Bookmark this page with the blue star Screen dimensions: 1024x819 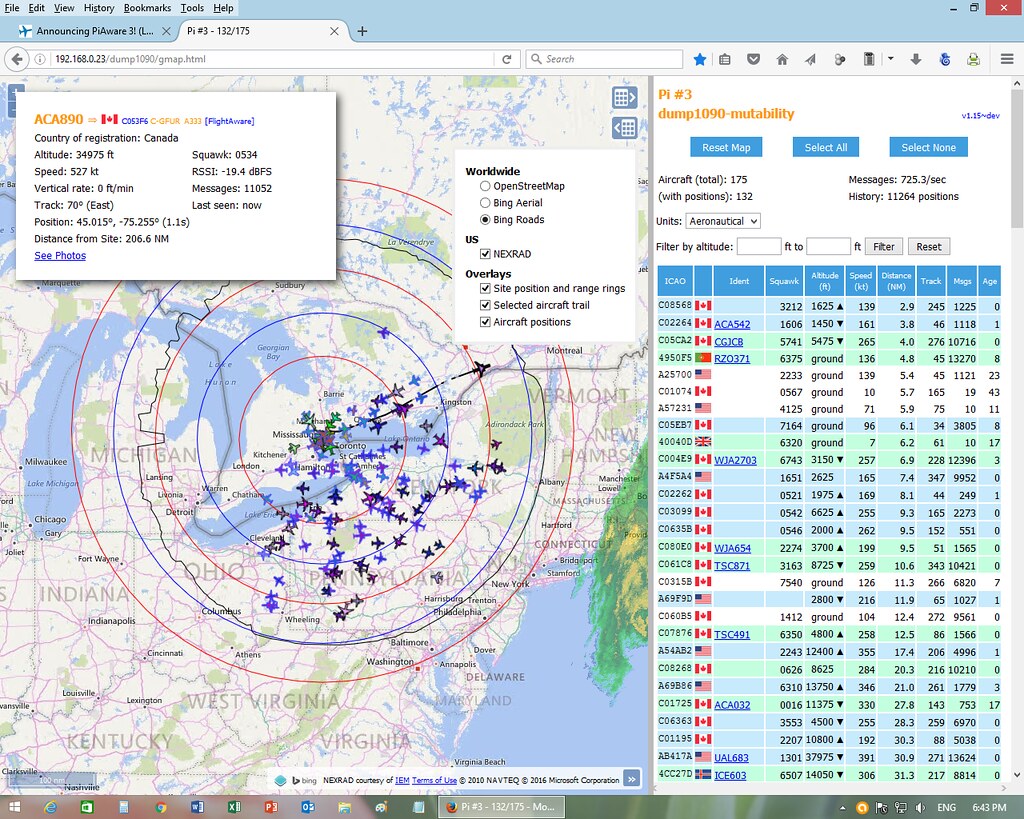pyautogui.click(x=699, y=59)
